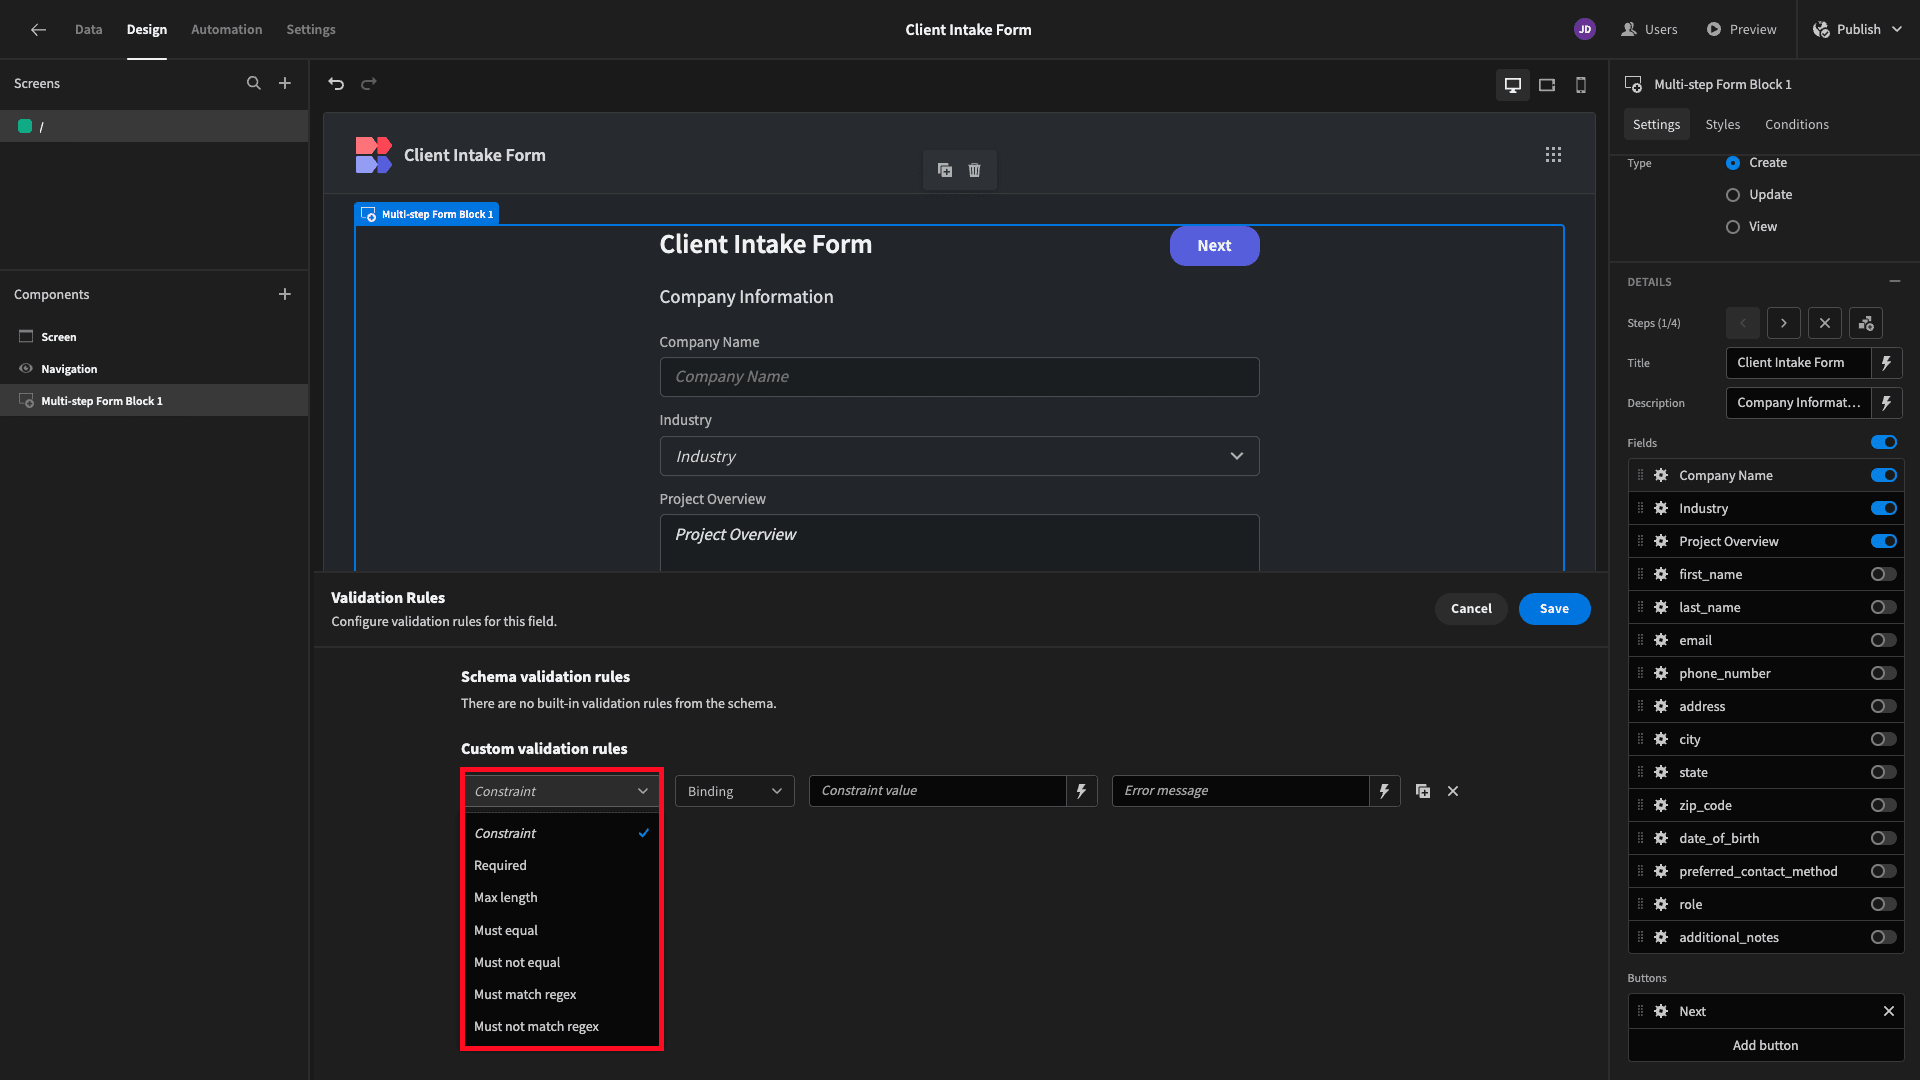
Task: Click the lightning bolt beside Constraint value
Action: [1081, 791]
